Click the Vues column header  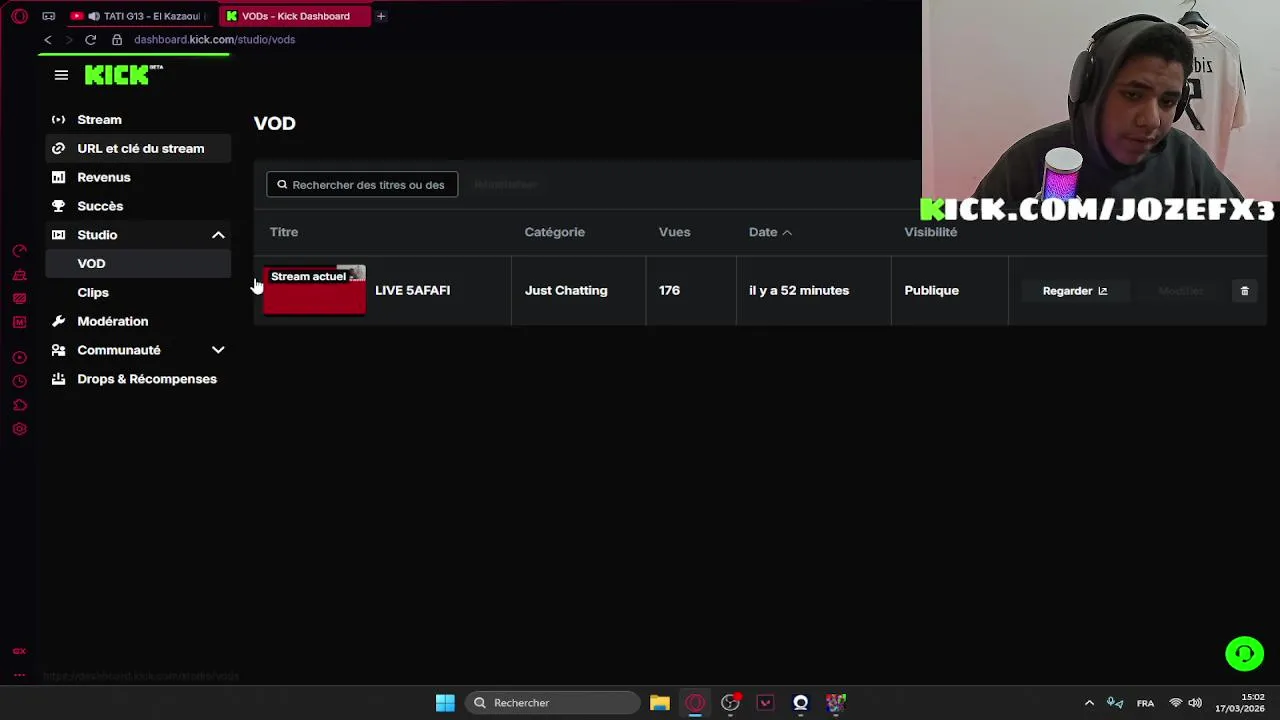point(674,232)
